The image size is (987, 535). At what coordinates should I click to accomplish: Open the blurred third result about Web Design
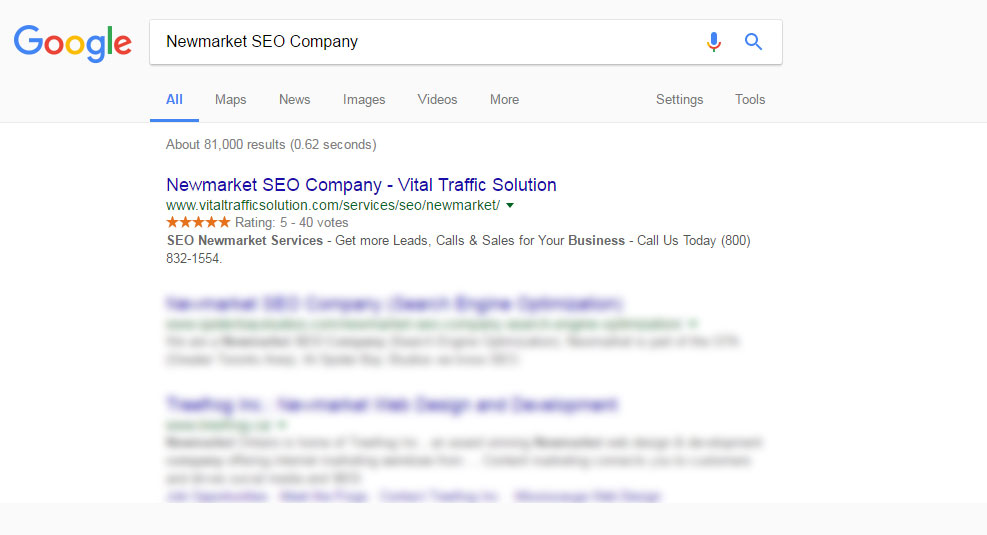click(392, 404)
